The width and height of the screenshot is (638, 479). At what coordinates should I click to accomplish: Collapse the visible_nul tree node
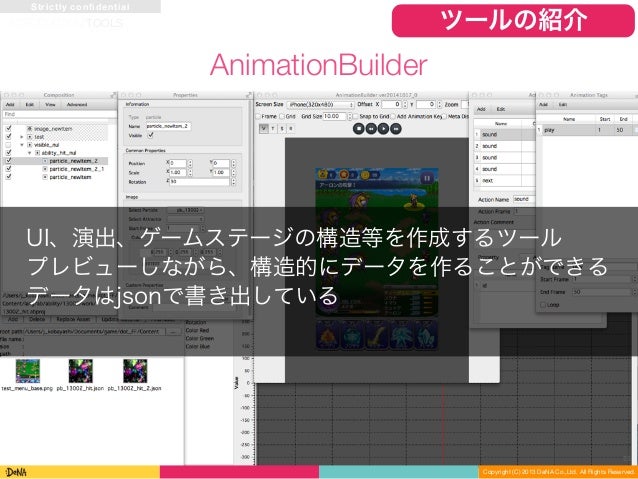(x=22, y=145)
